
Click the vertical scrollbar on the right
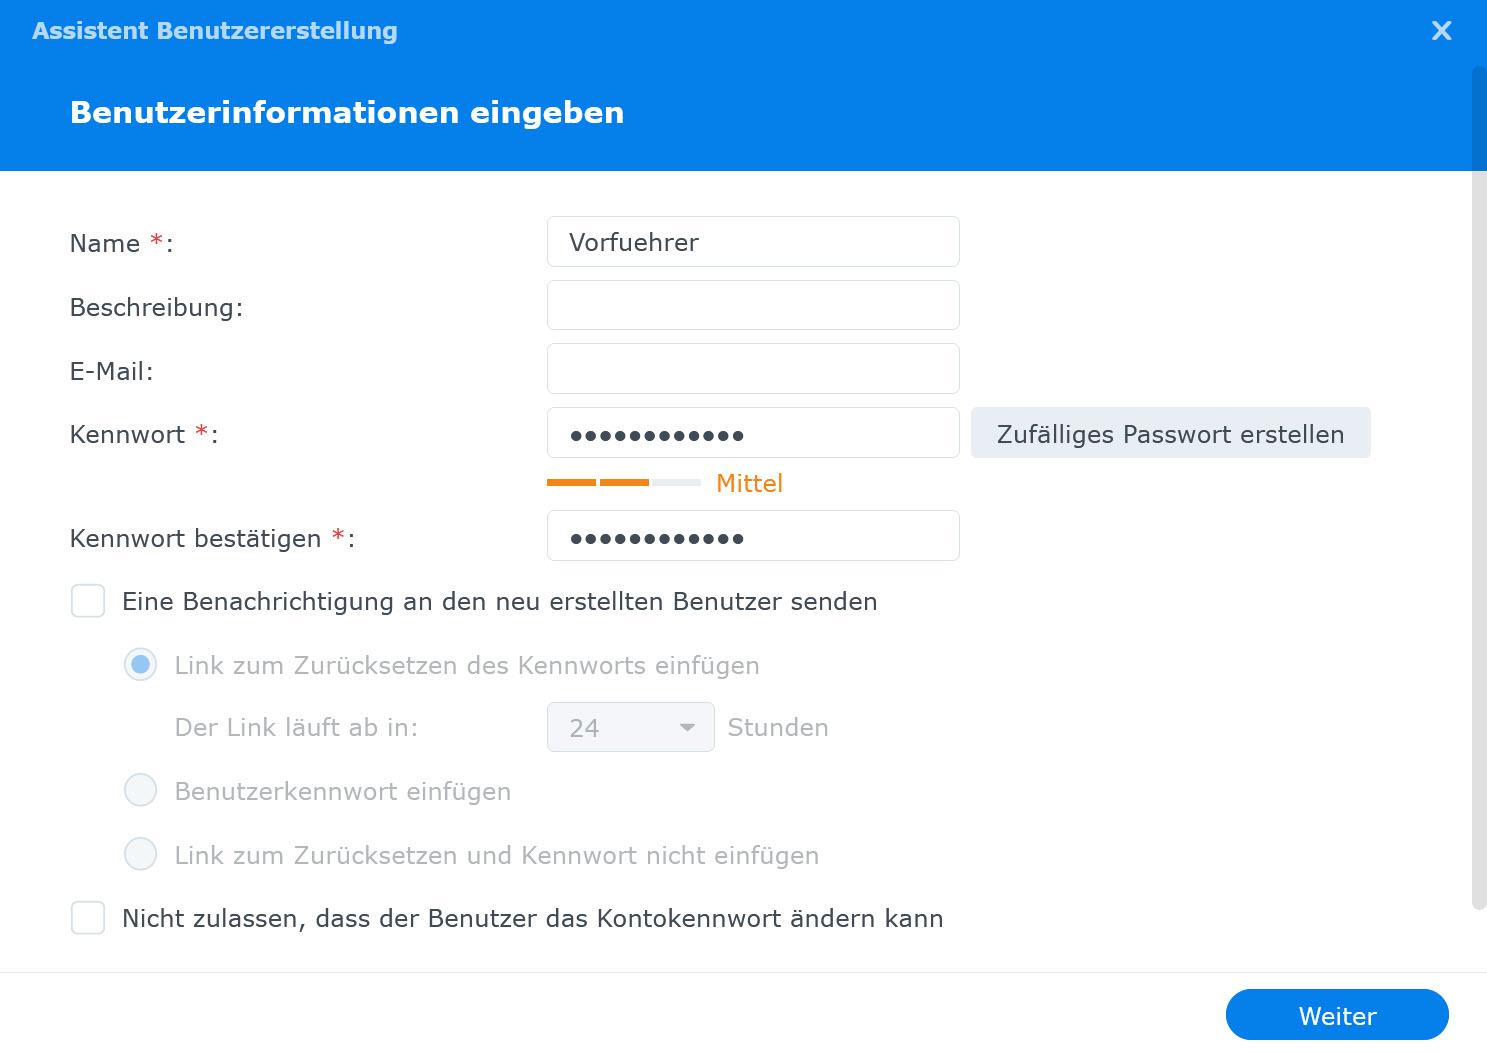1479,488
